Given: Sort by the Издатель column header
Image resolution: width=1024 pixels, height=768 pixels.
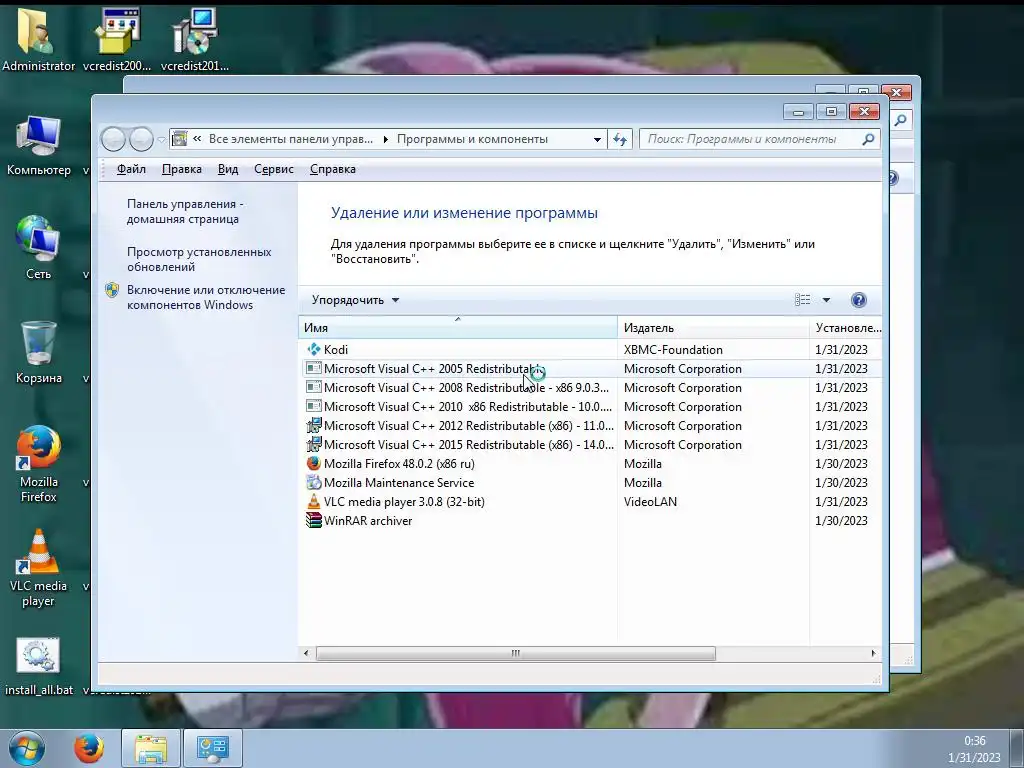Looking at the screenshot, I should pyautogui.click(x=713, y=328).
